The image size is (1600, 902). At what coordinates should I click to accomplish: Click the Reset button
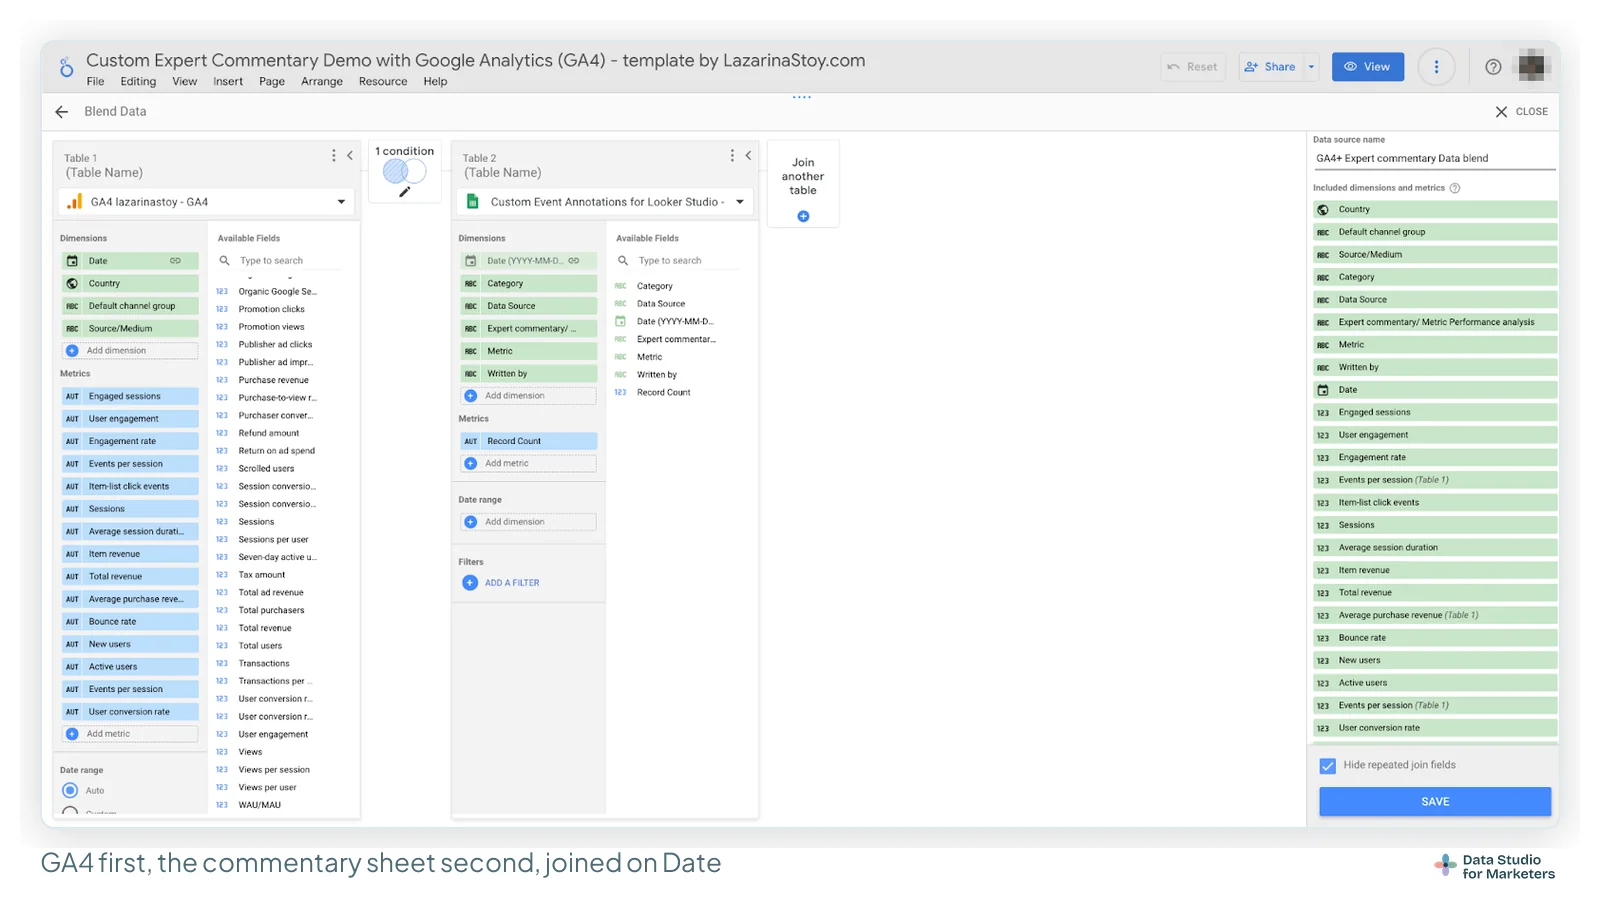pyautogui.click(x=1193, y=67)
